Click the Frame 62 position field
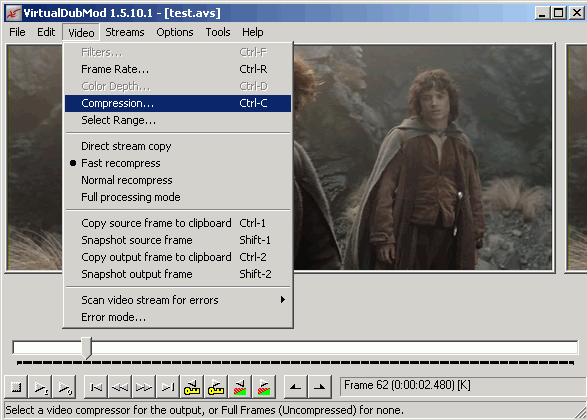Image resolution: width=587 pixels, height=420 pixels. click(x=463, y=386)
